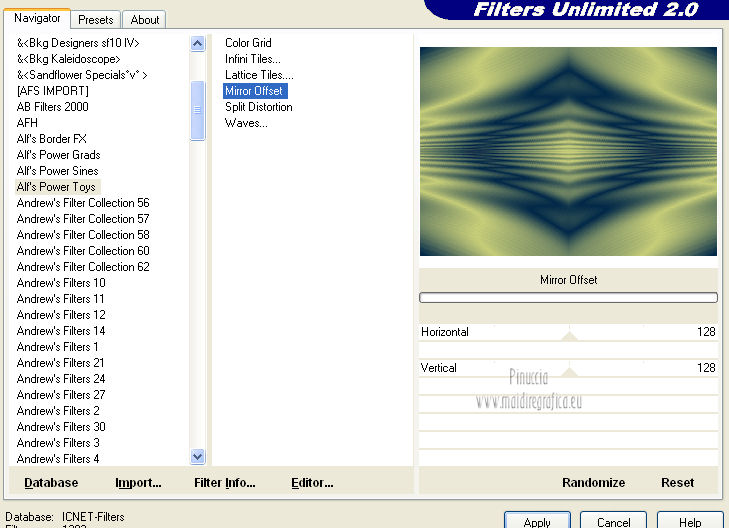
Task: Select Alf's Power Toys category
Action: click(x=56, y=187)
